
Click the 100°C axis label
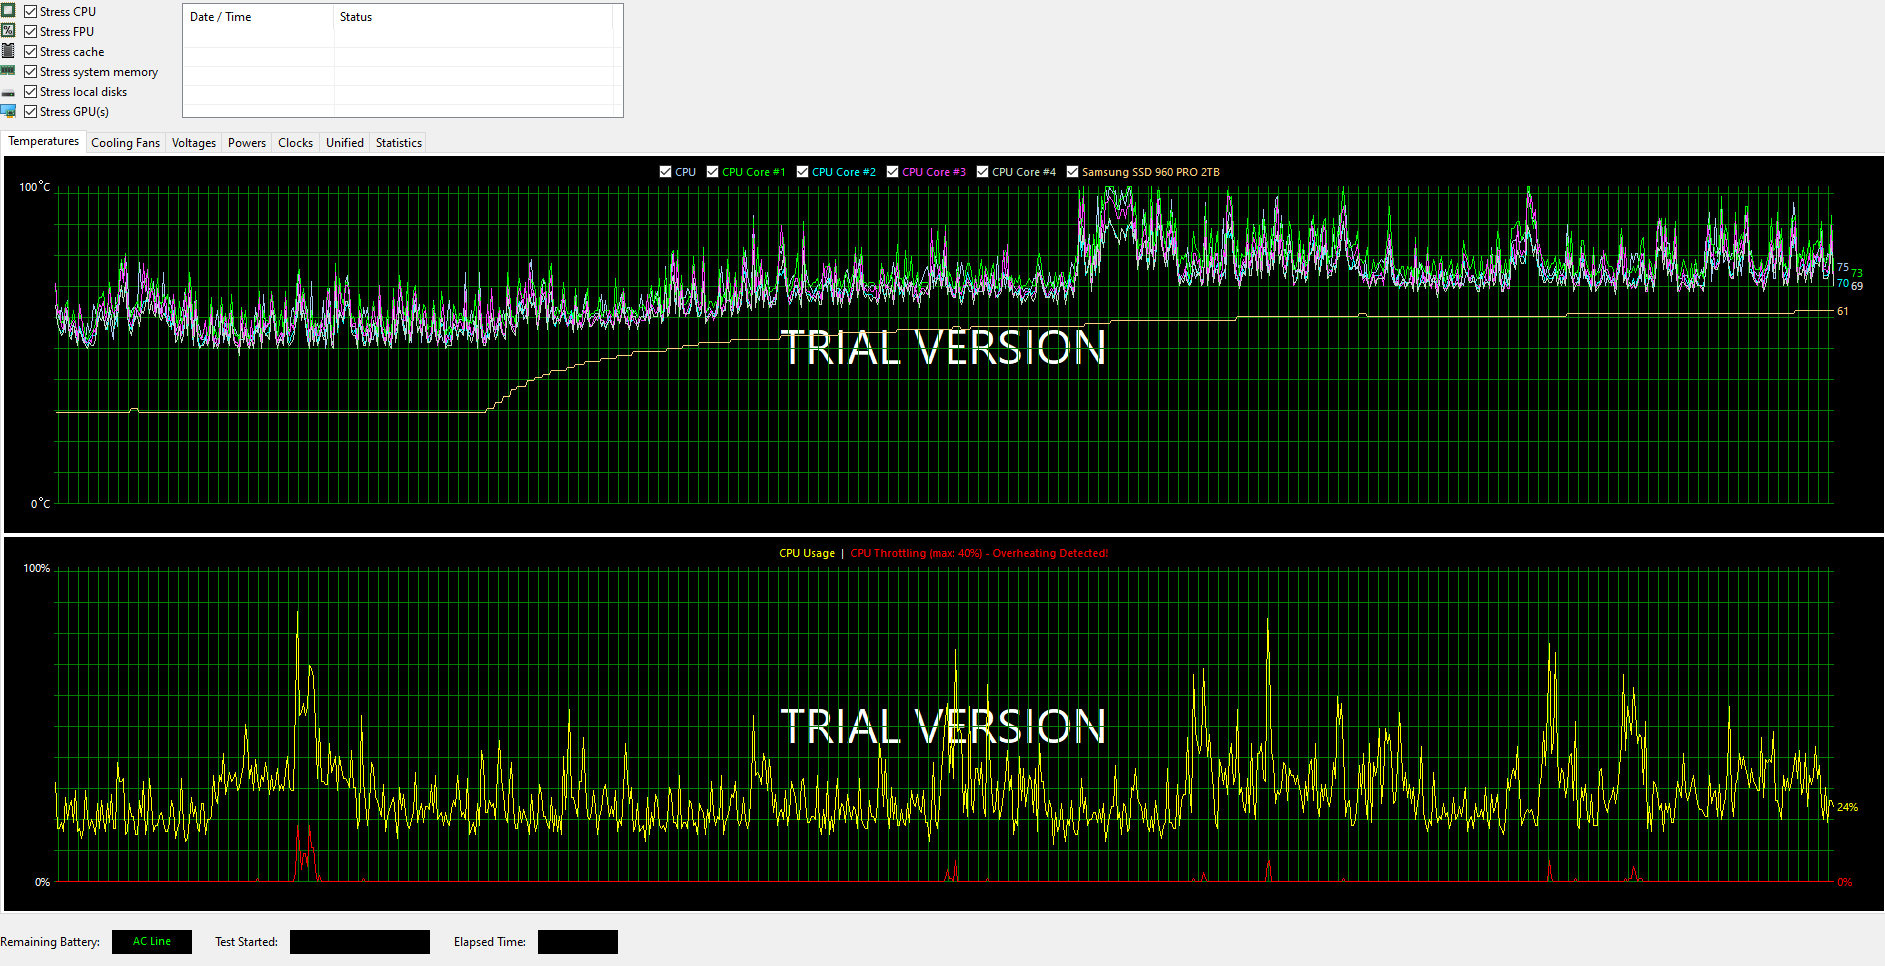coord(35,187)
